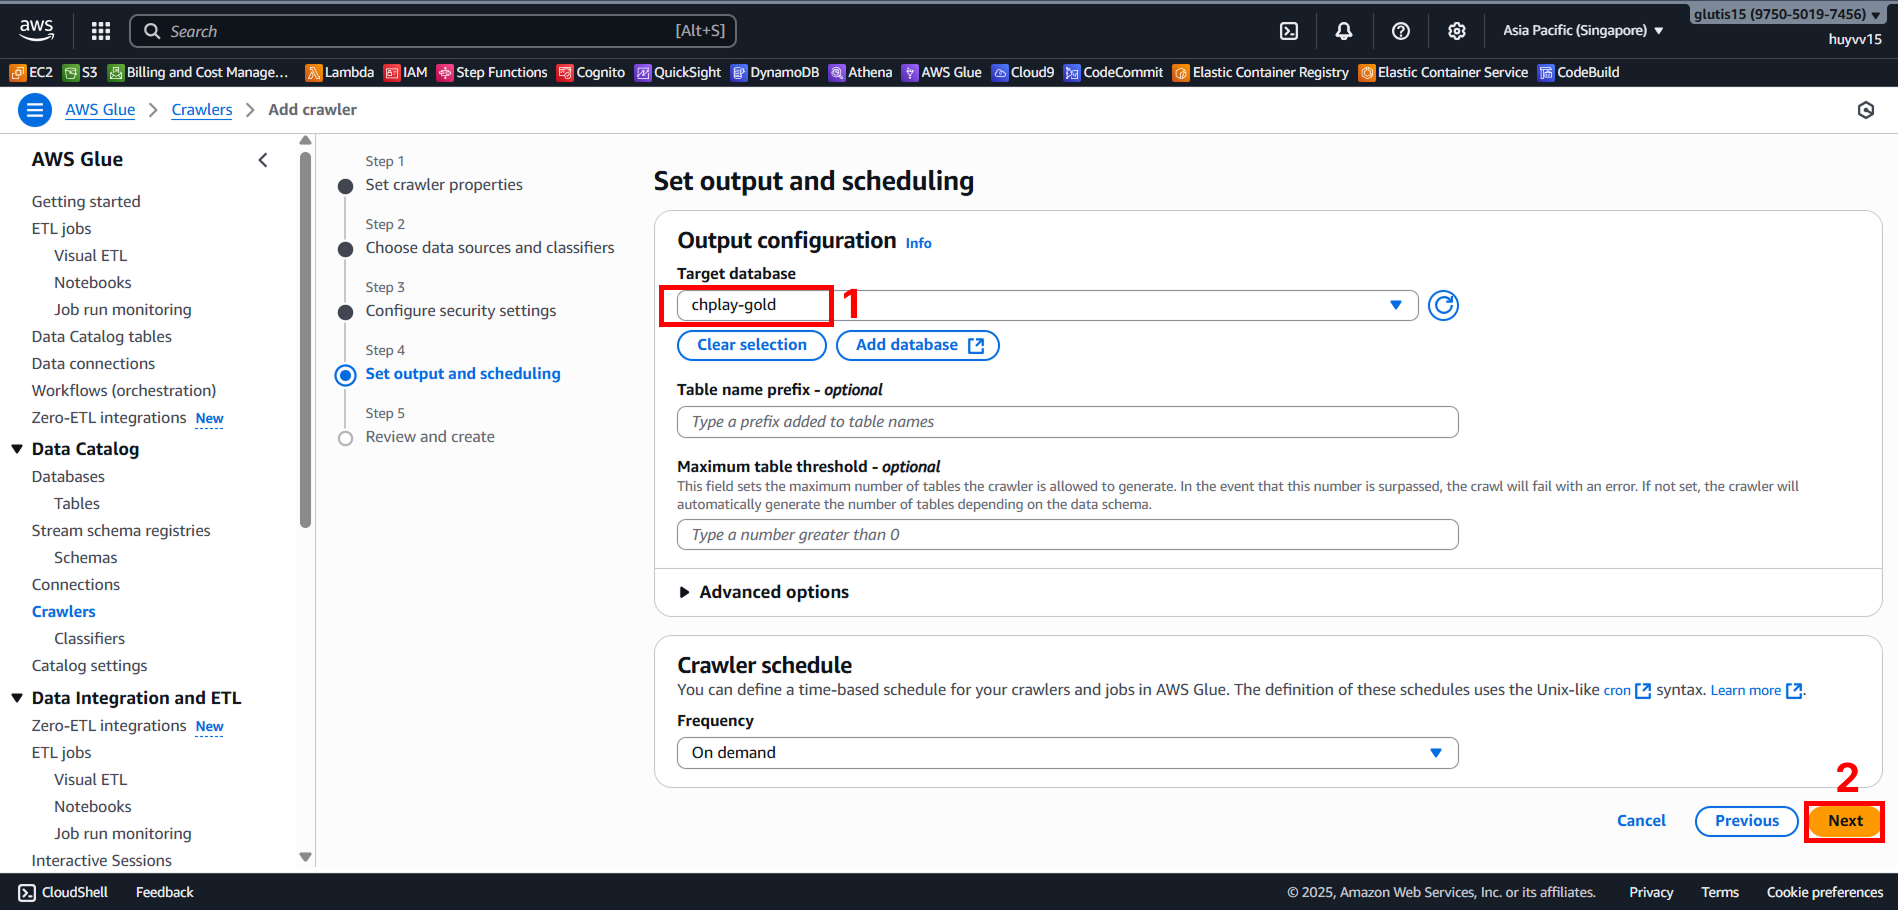Open the AWS services grid menu
1898x910 pixels.
tap(101, 31)
